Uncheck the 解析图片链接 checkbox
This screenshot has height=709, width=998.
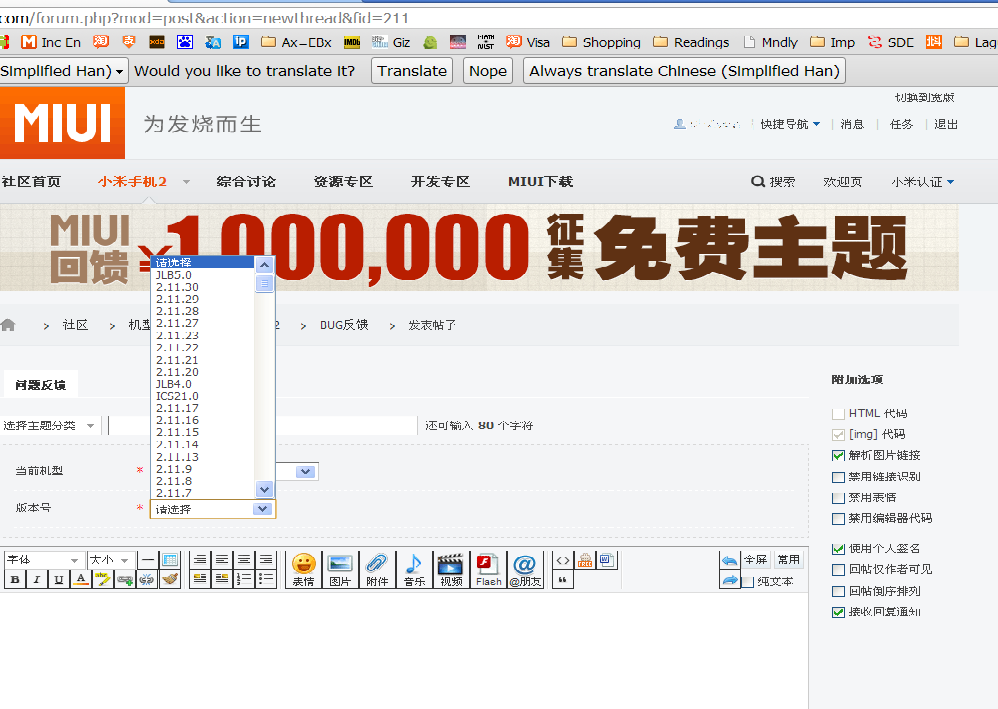(838, 456)
